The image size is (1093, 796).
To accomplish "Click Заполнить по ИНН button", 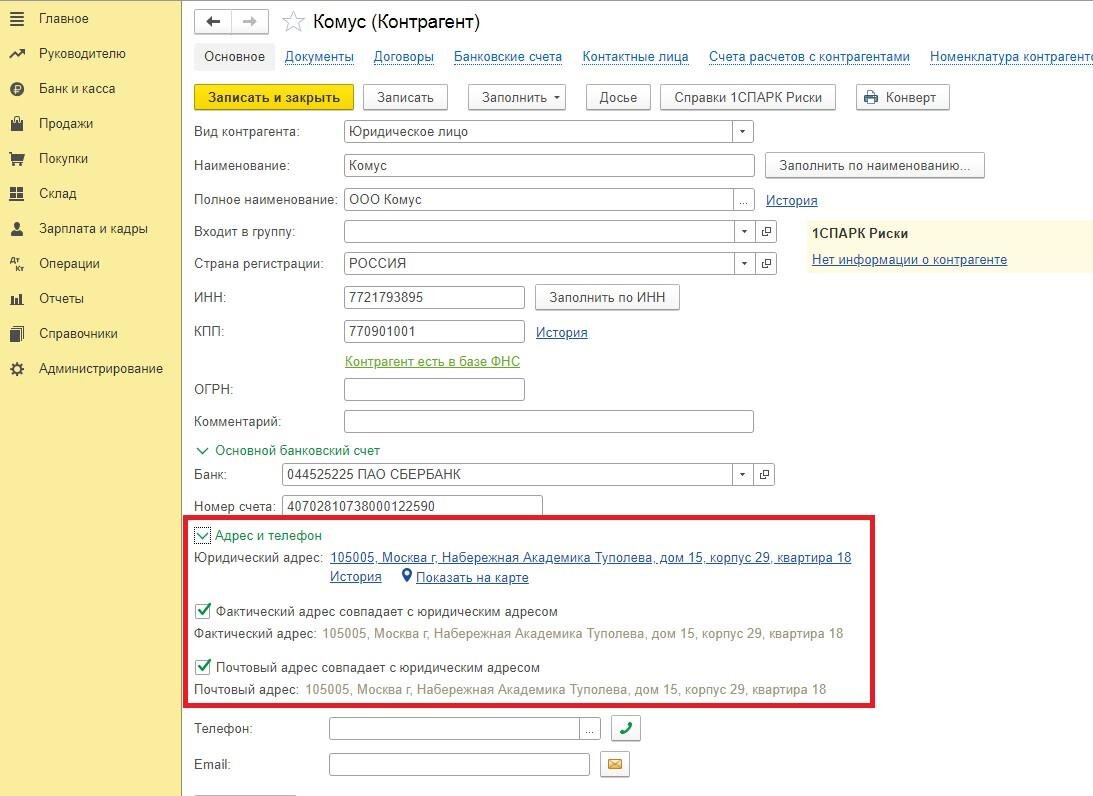I will pyautogui.click(x=607, y=298).
